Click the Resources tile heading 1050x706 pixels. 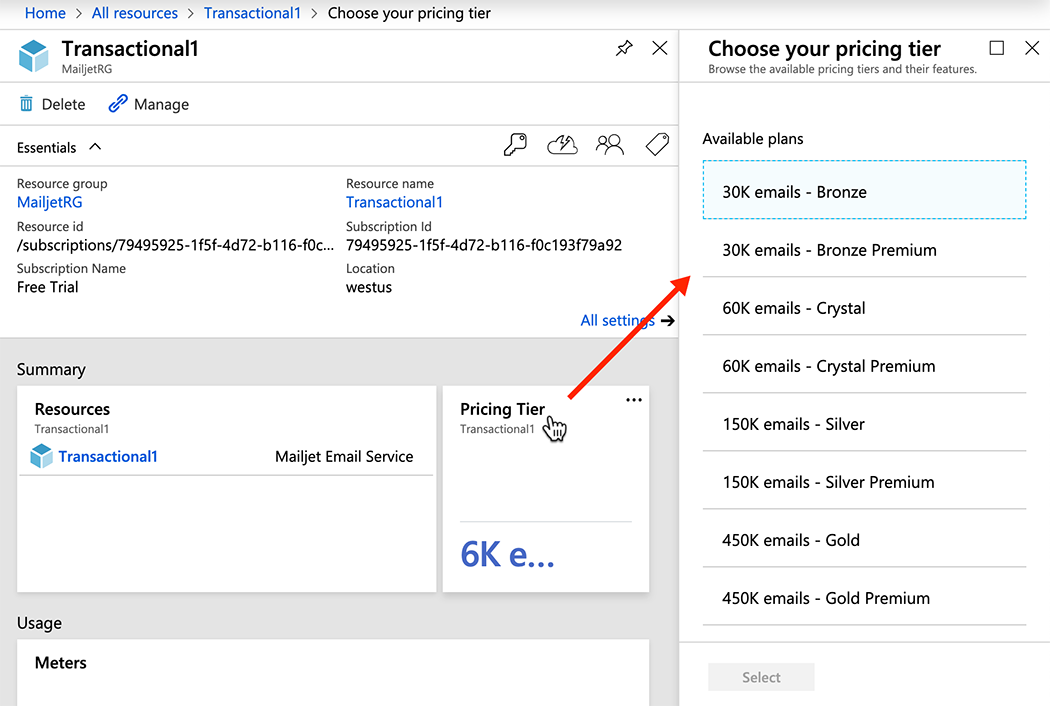(x=72, y=409)
